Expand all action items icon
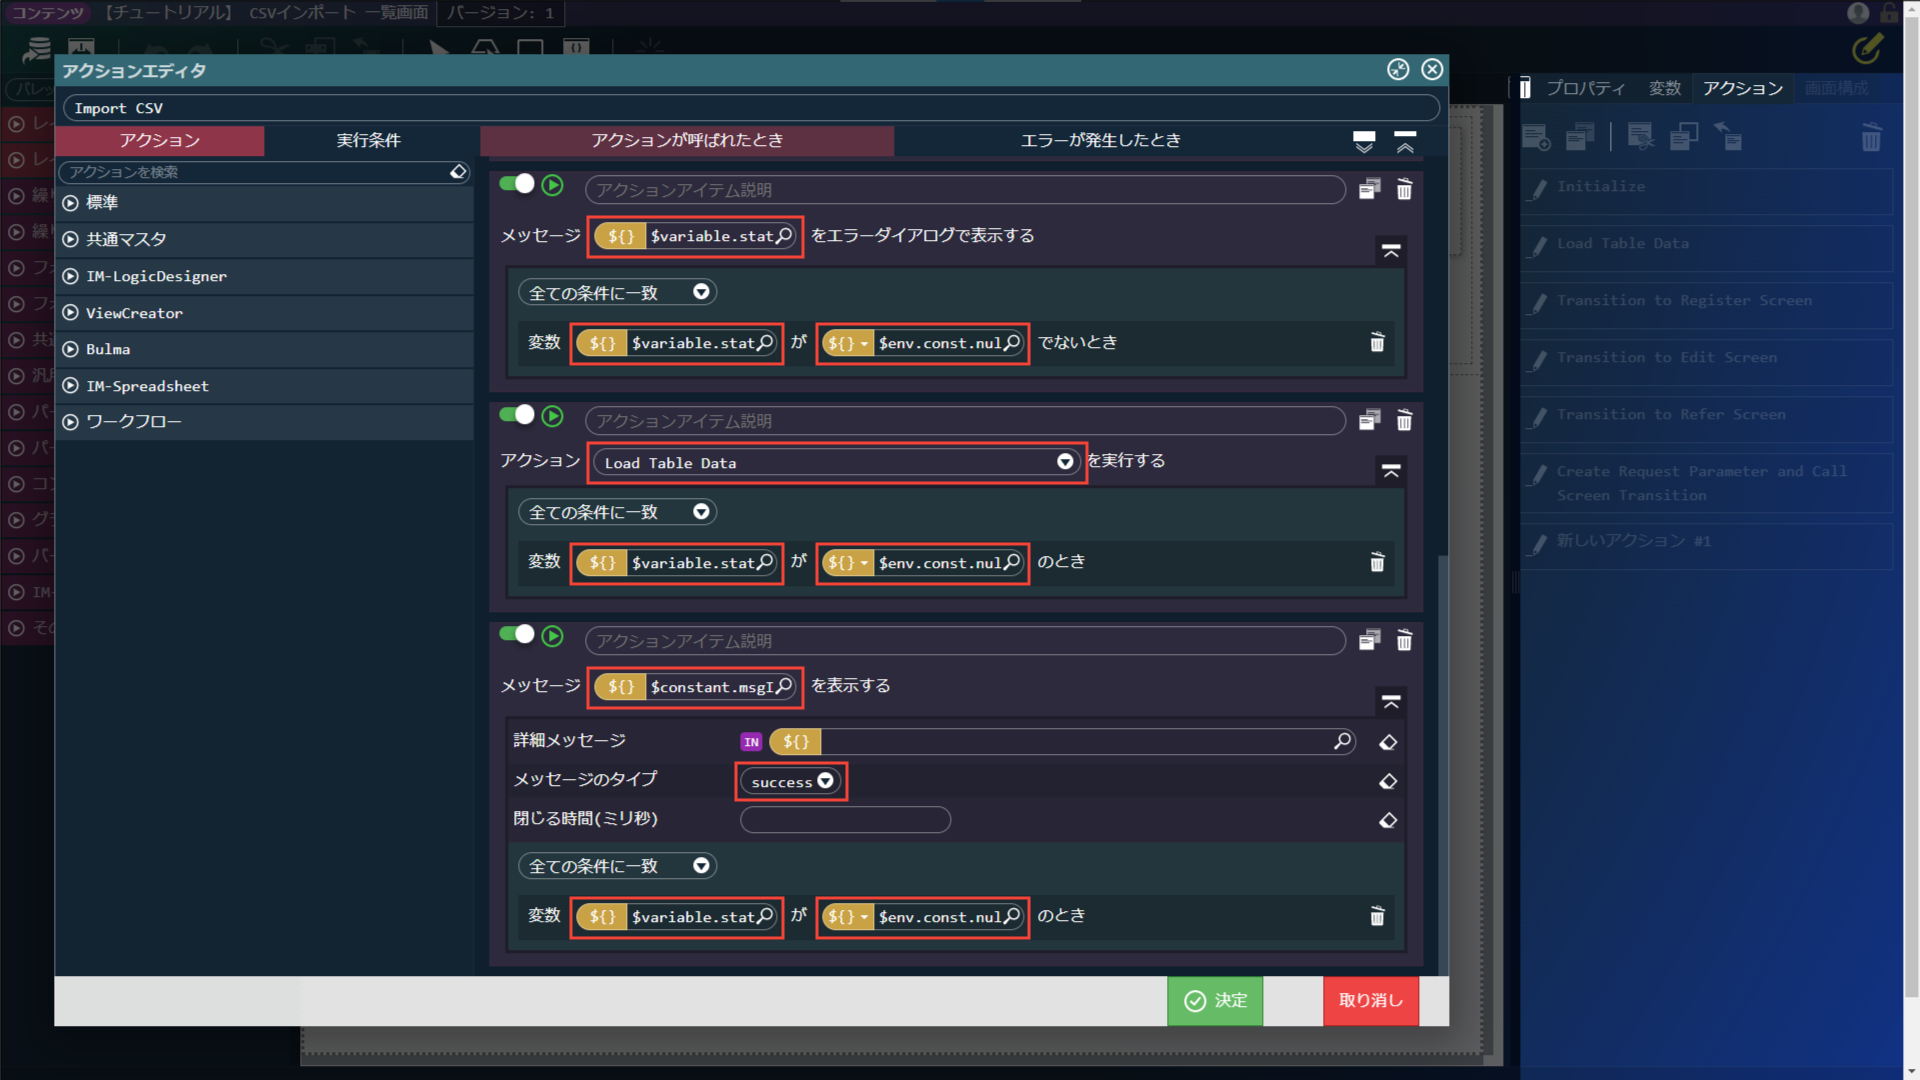The image size is (1920, 1080). [1364, 141]
